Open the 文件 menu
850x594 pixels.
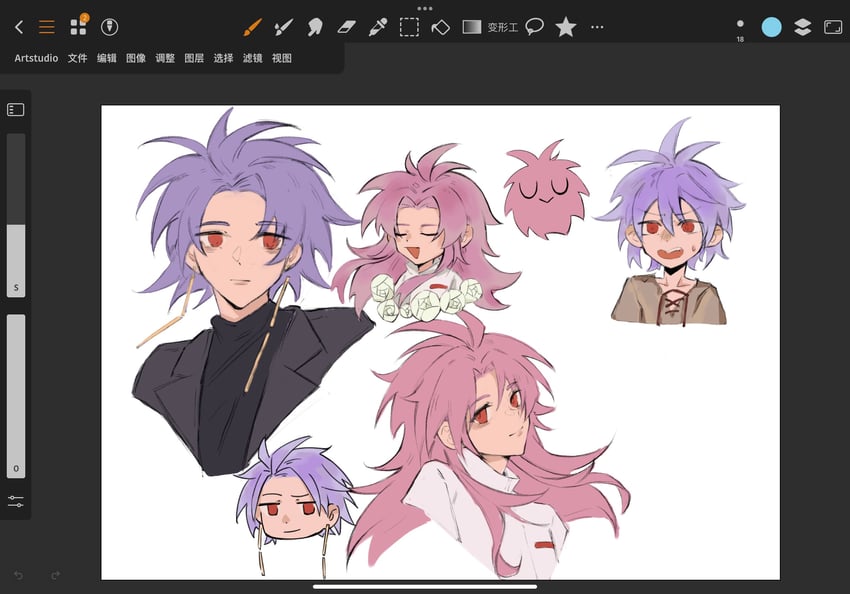(78, 58)
